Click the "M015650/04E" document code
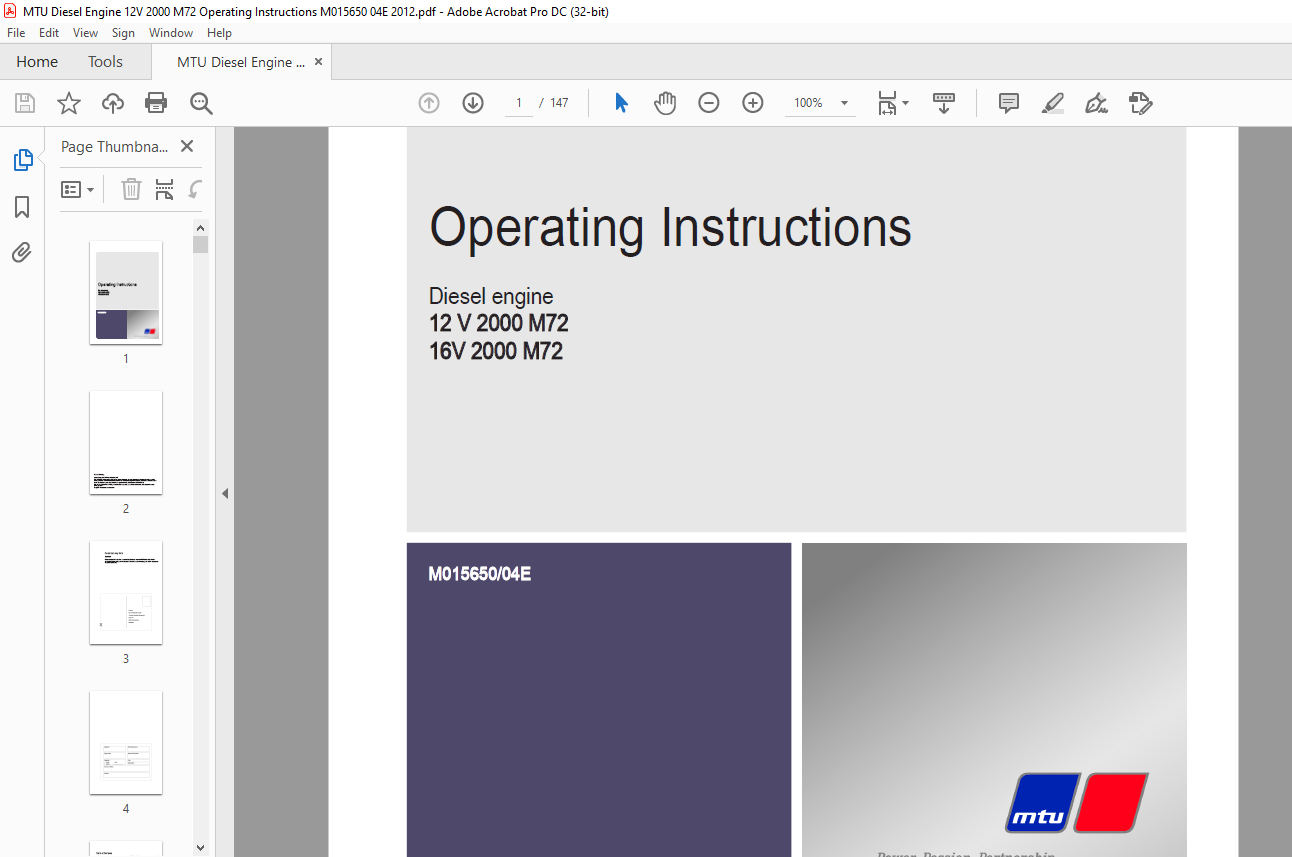The width and height of the screenshot is (1292, 857). coord(480,574)
